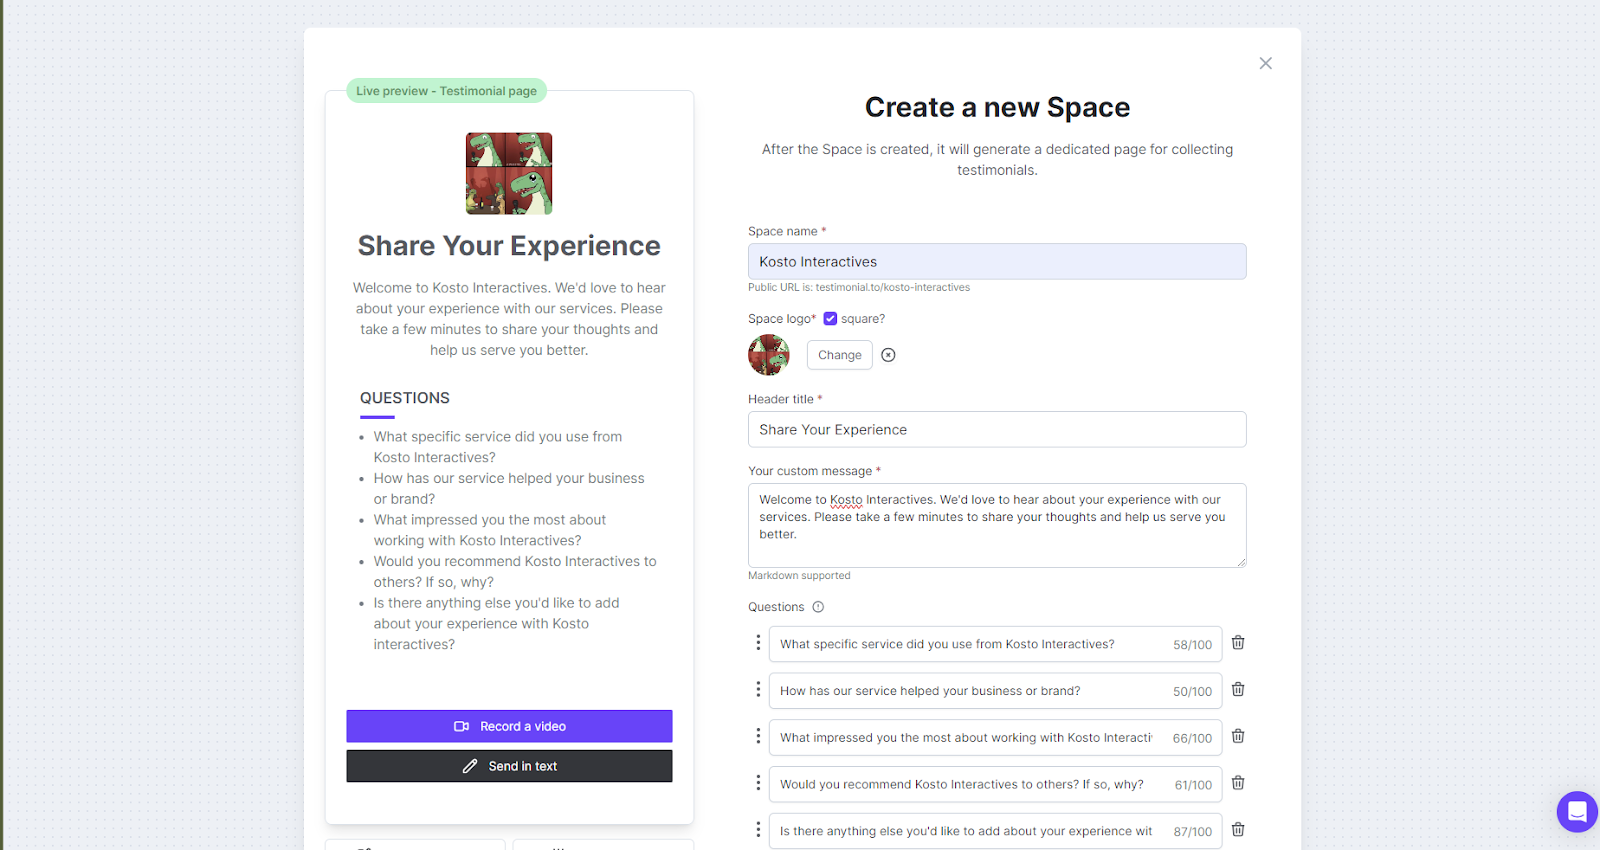1600x850 pixels.
Task: Click the 61/100 character counter
Action: pos(1193,785)
